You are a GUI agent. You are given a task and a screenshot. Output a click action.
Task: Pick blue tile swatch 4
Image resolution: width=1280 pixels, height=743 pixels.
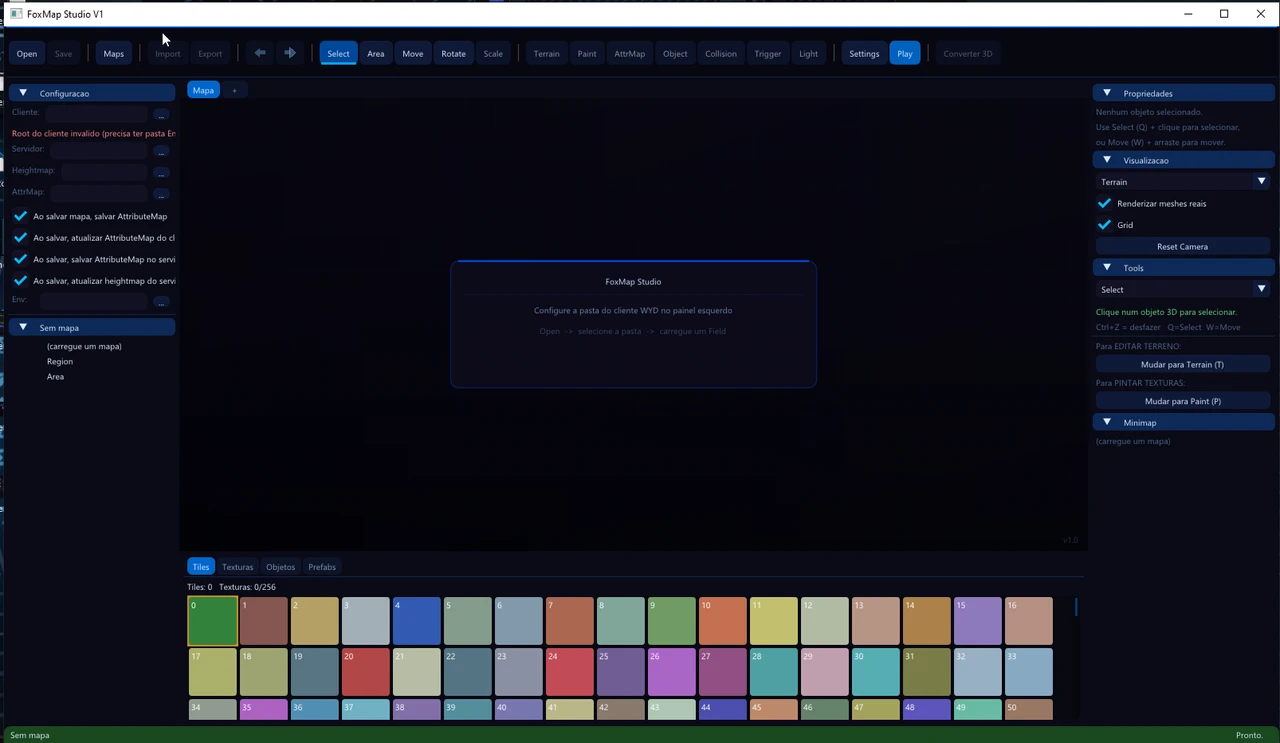pyautogui.click(x=417, y=621)
